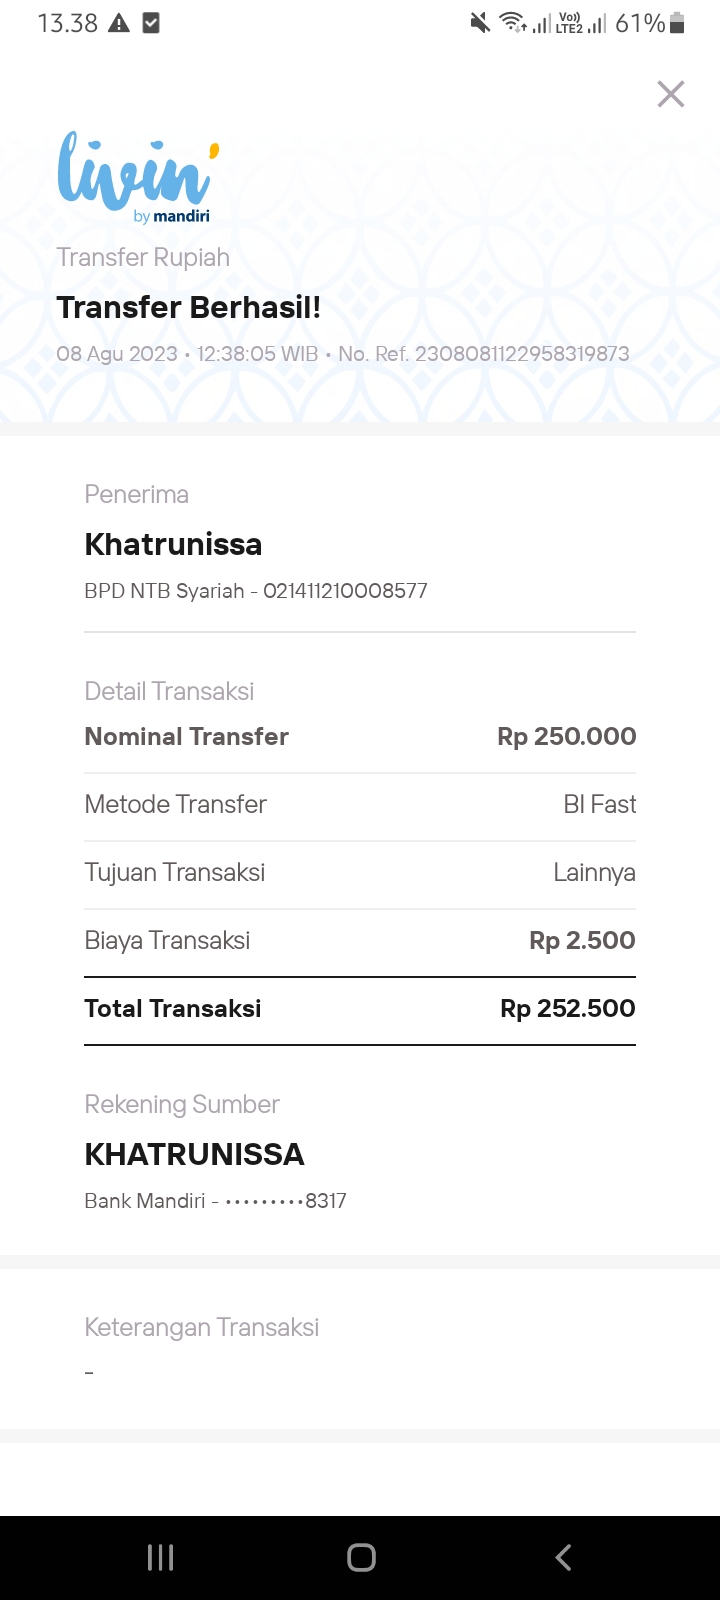This screenshot has height=1600, width=720.
Task: Tap the Rp 2.500 transaction fee
Action: point(582,941)
